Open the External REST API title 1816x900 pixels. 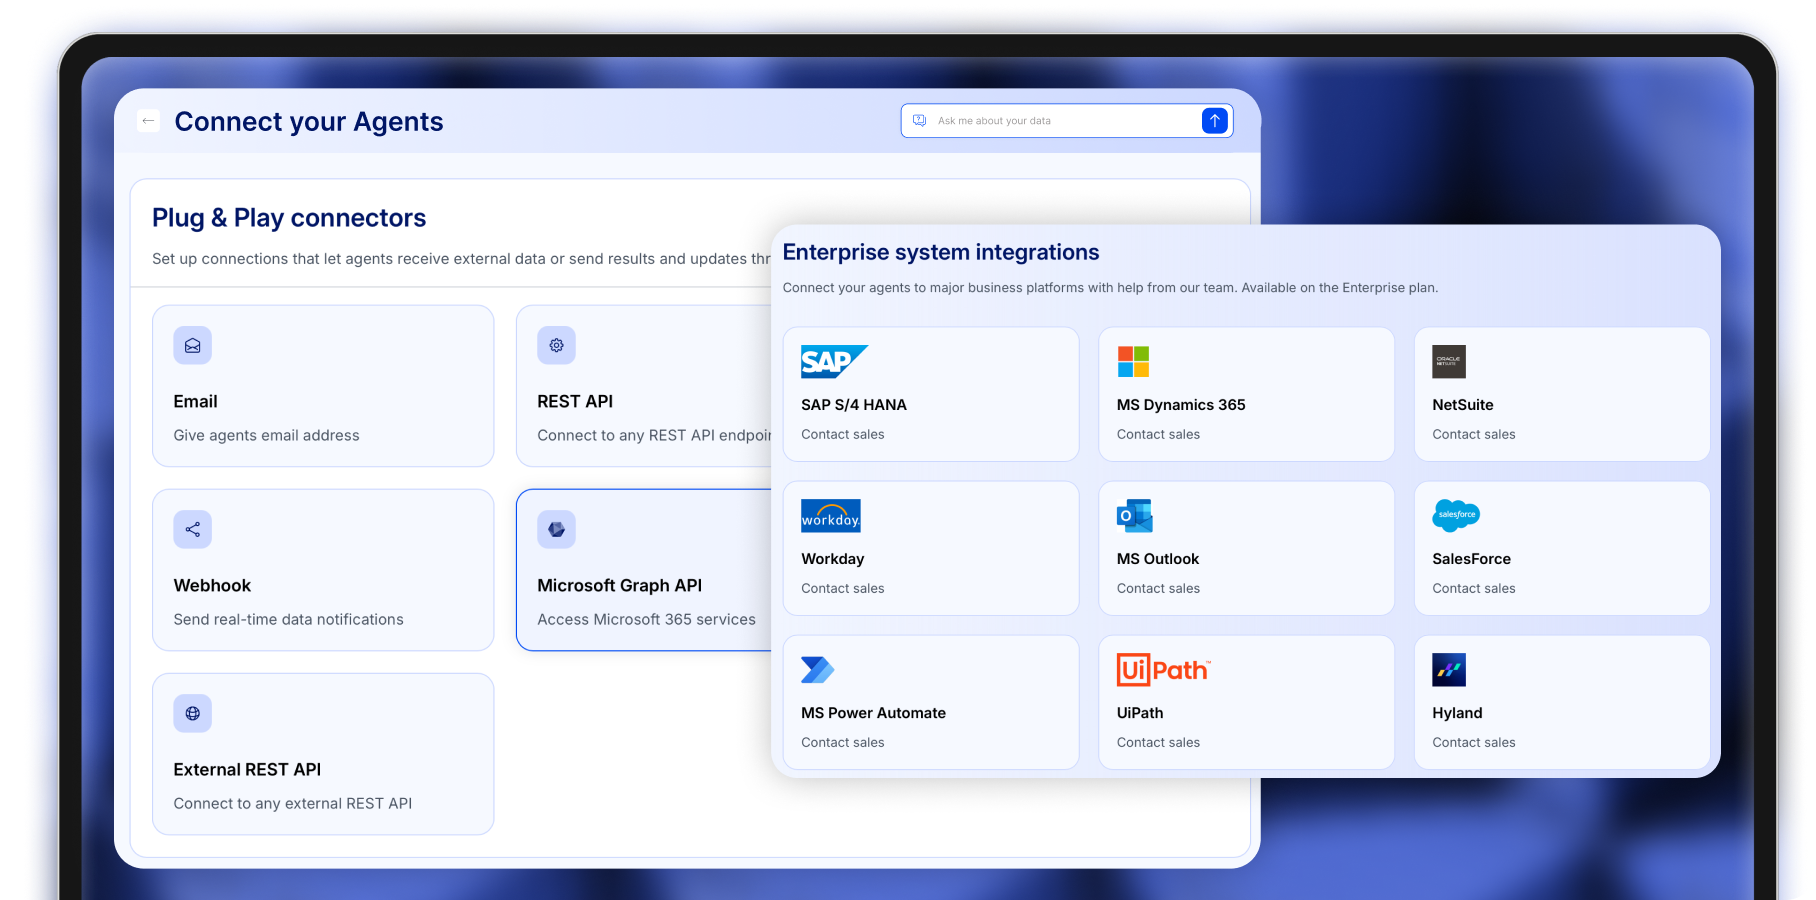(247, 769)
